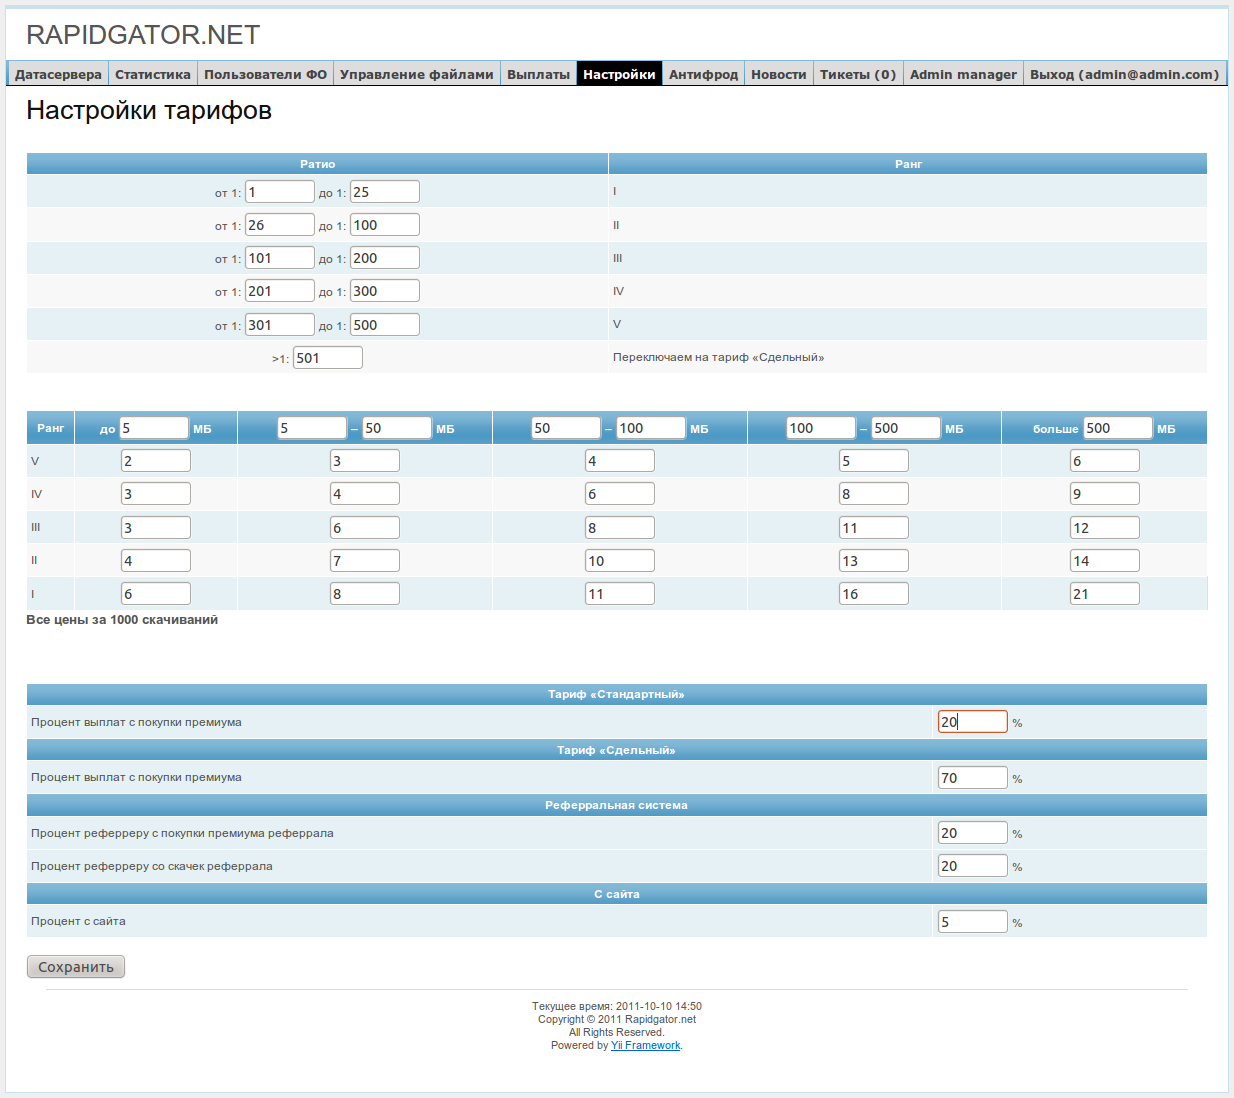Image resolution: width=1234 pixels, height=1098 pixels.
Task: Select the rank III ratio 'до' field with 200
Action: (x=385, y=258)
